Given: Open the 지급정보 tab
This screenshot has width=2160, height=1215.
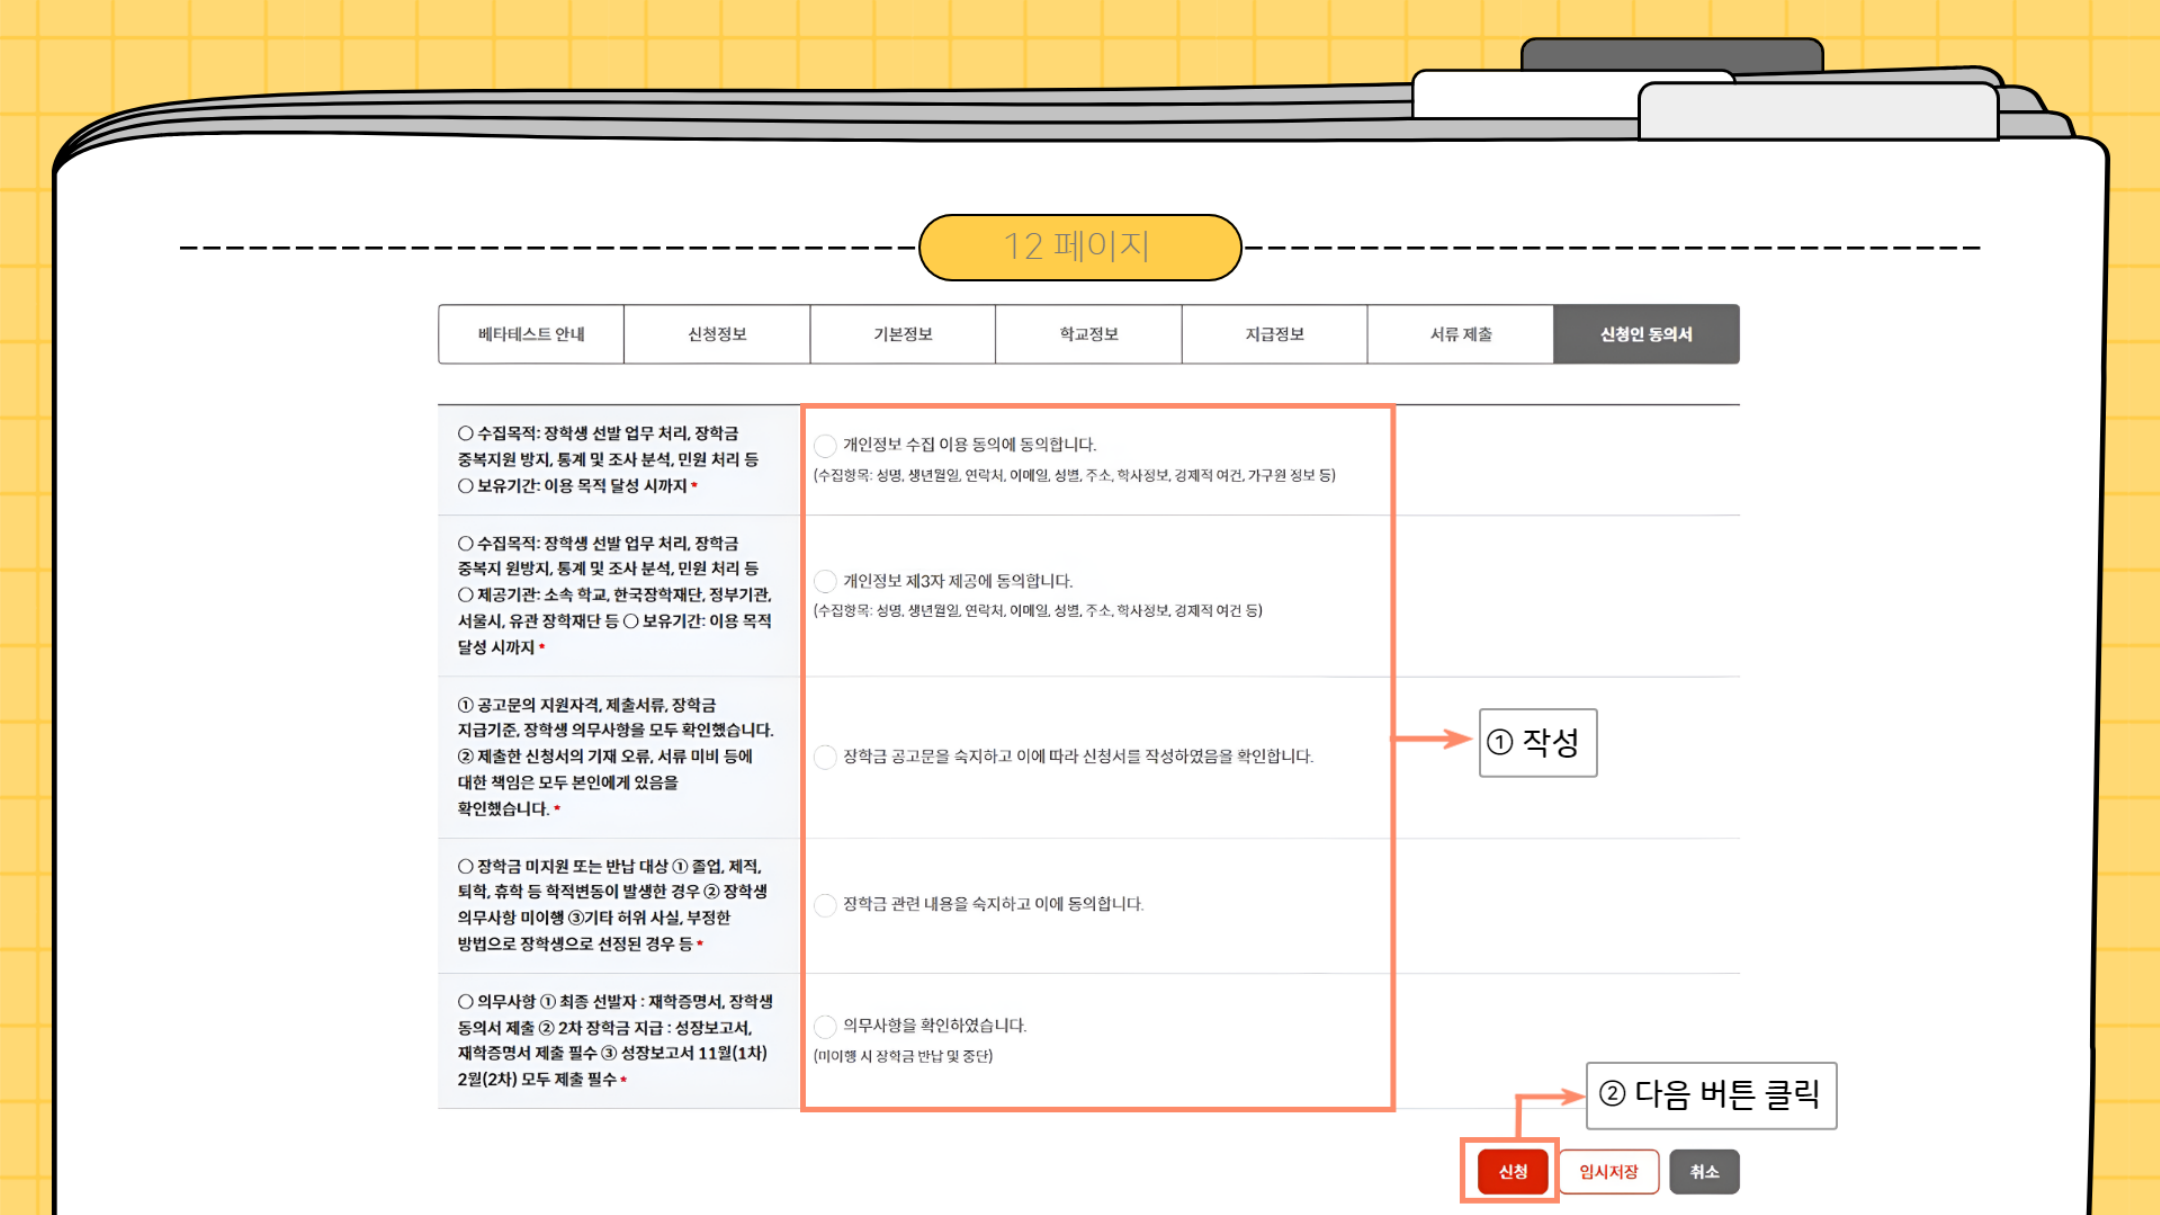Looking at the screenshot, I should coord(1274,334).
